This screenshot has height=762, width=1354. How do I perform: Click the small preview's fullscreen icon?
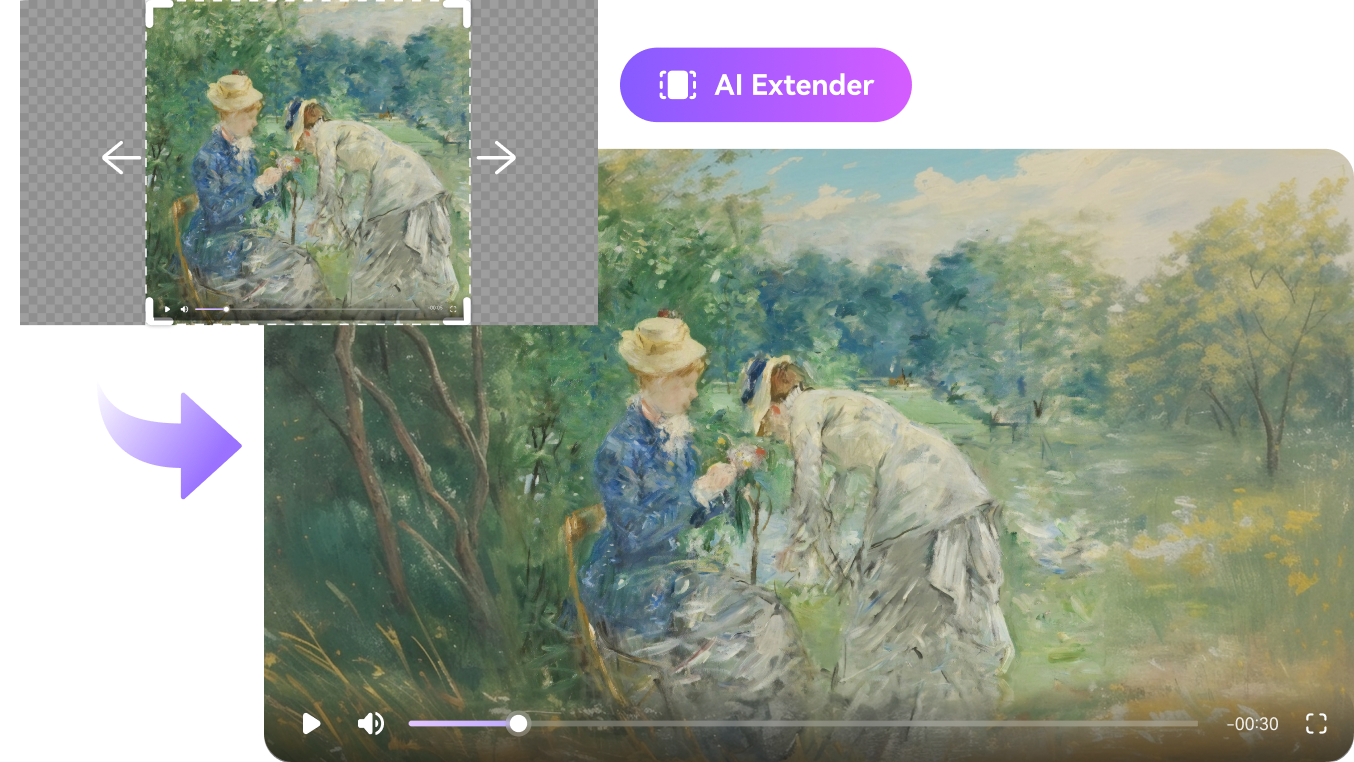coord(453,309)
